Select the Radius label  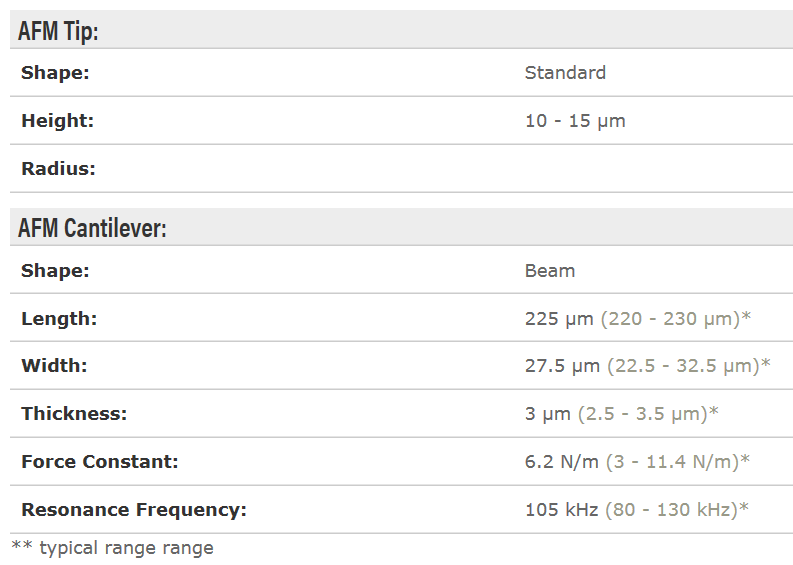click(x=58, y=169)
